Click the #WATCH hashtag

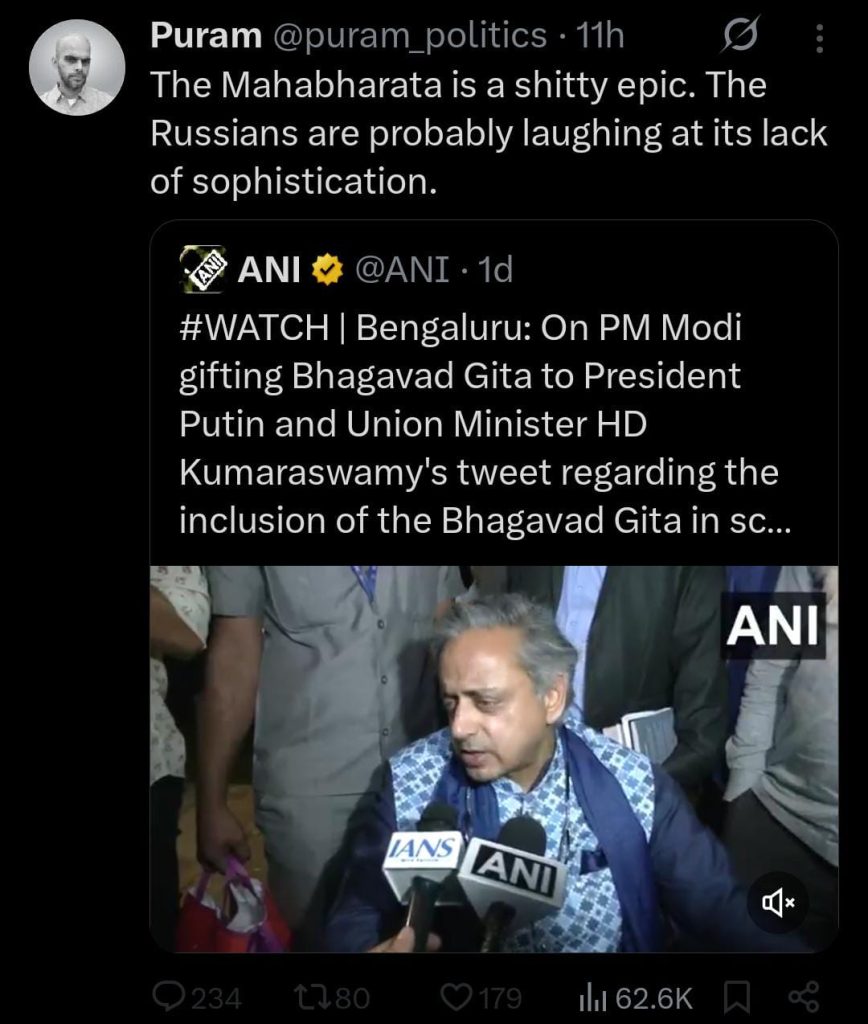click(260, 328)
